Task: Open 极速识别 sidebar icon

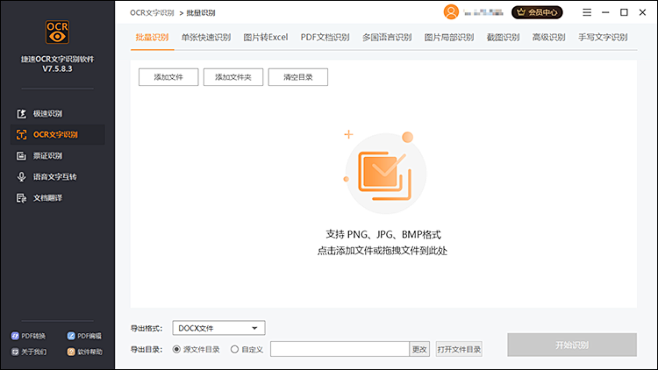Action: tap(21, 114)
